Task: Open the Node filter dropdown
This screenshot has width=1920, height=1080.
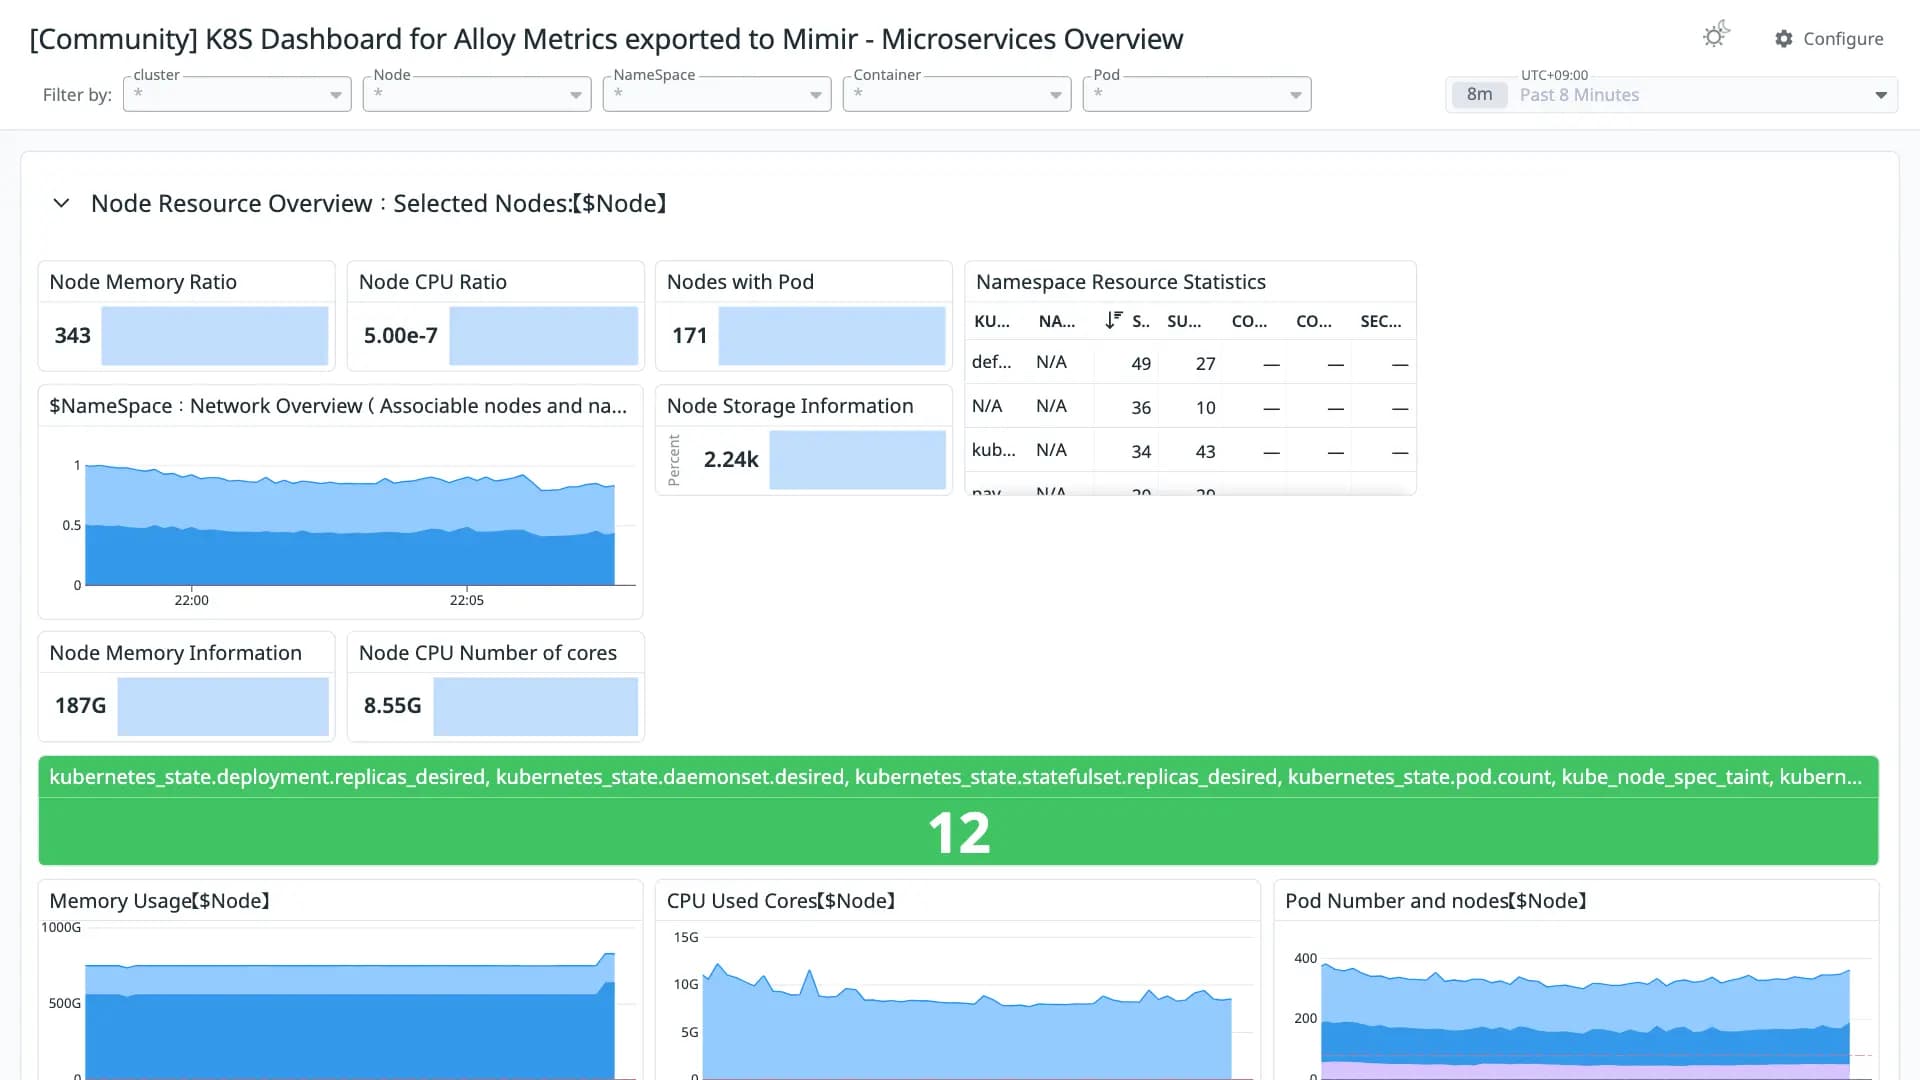Action: (x=477, y=94)
